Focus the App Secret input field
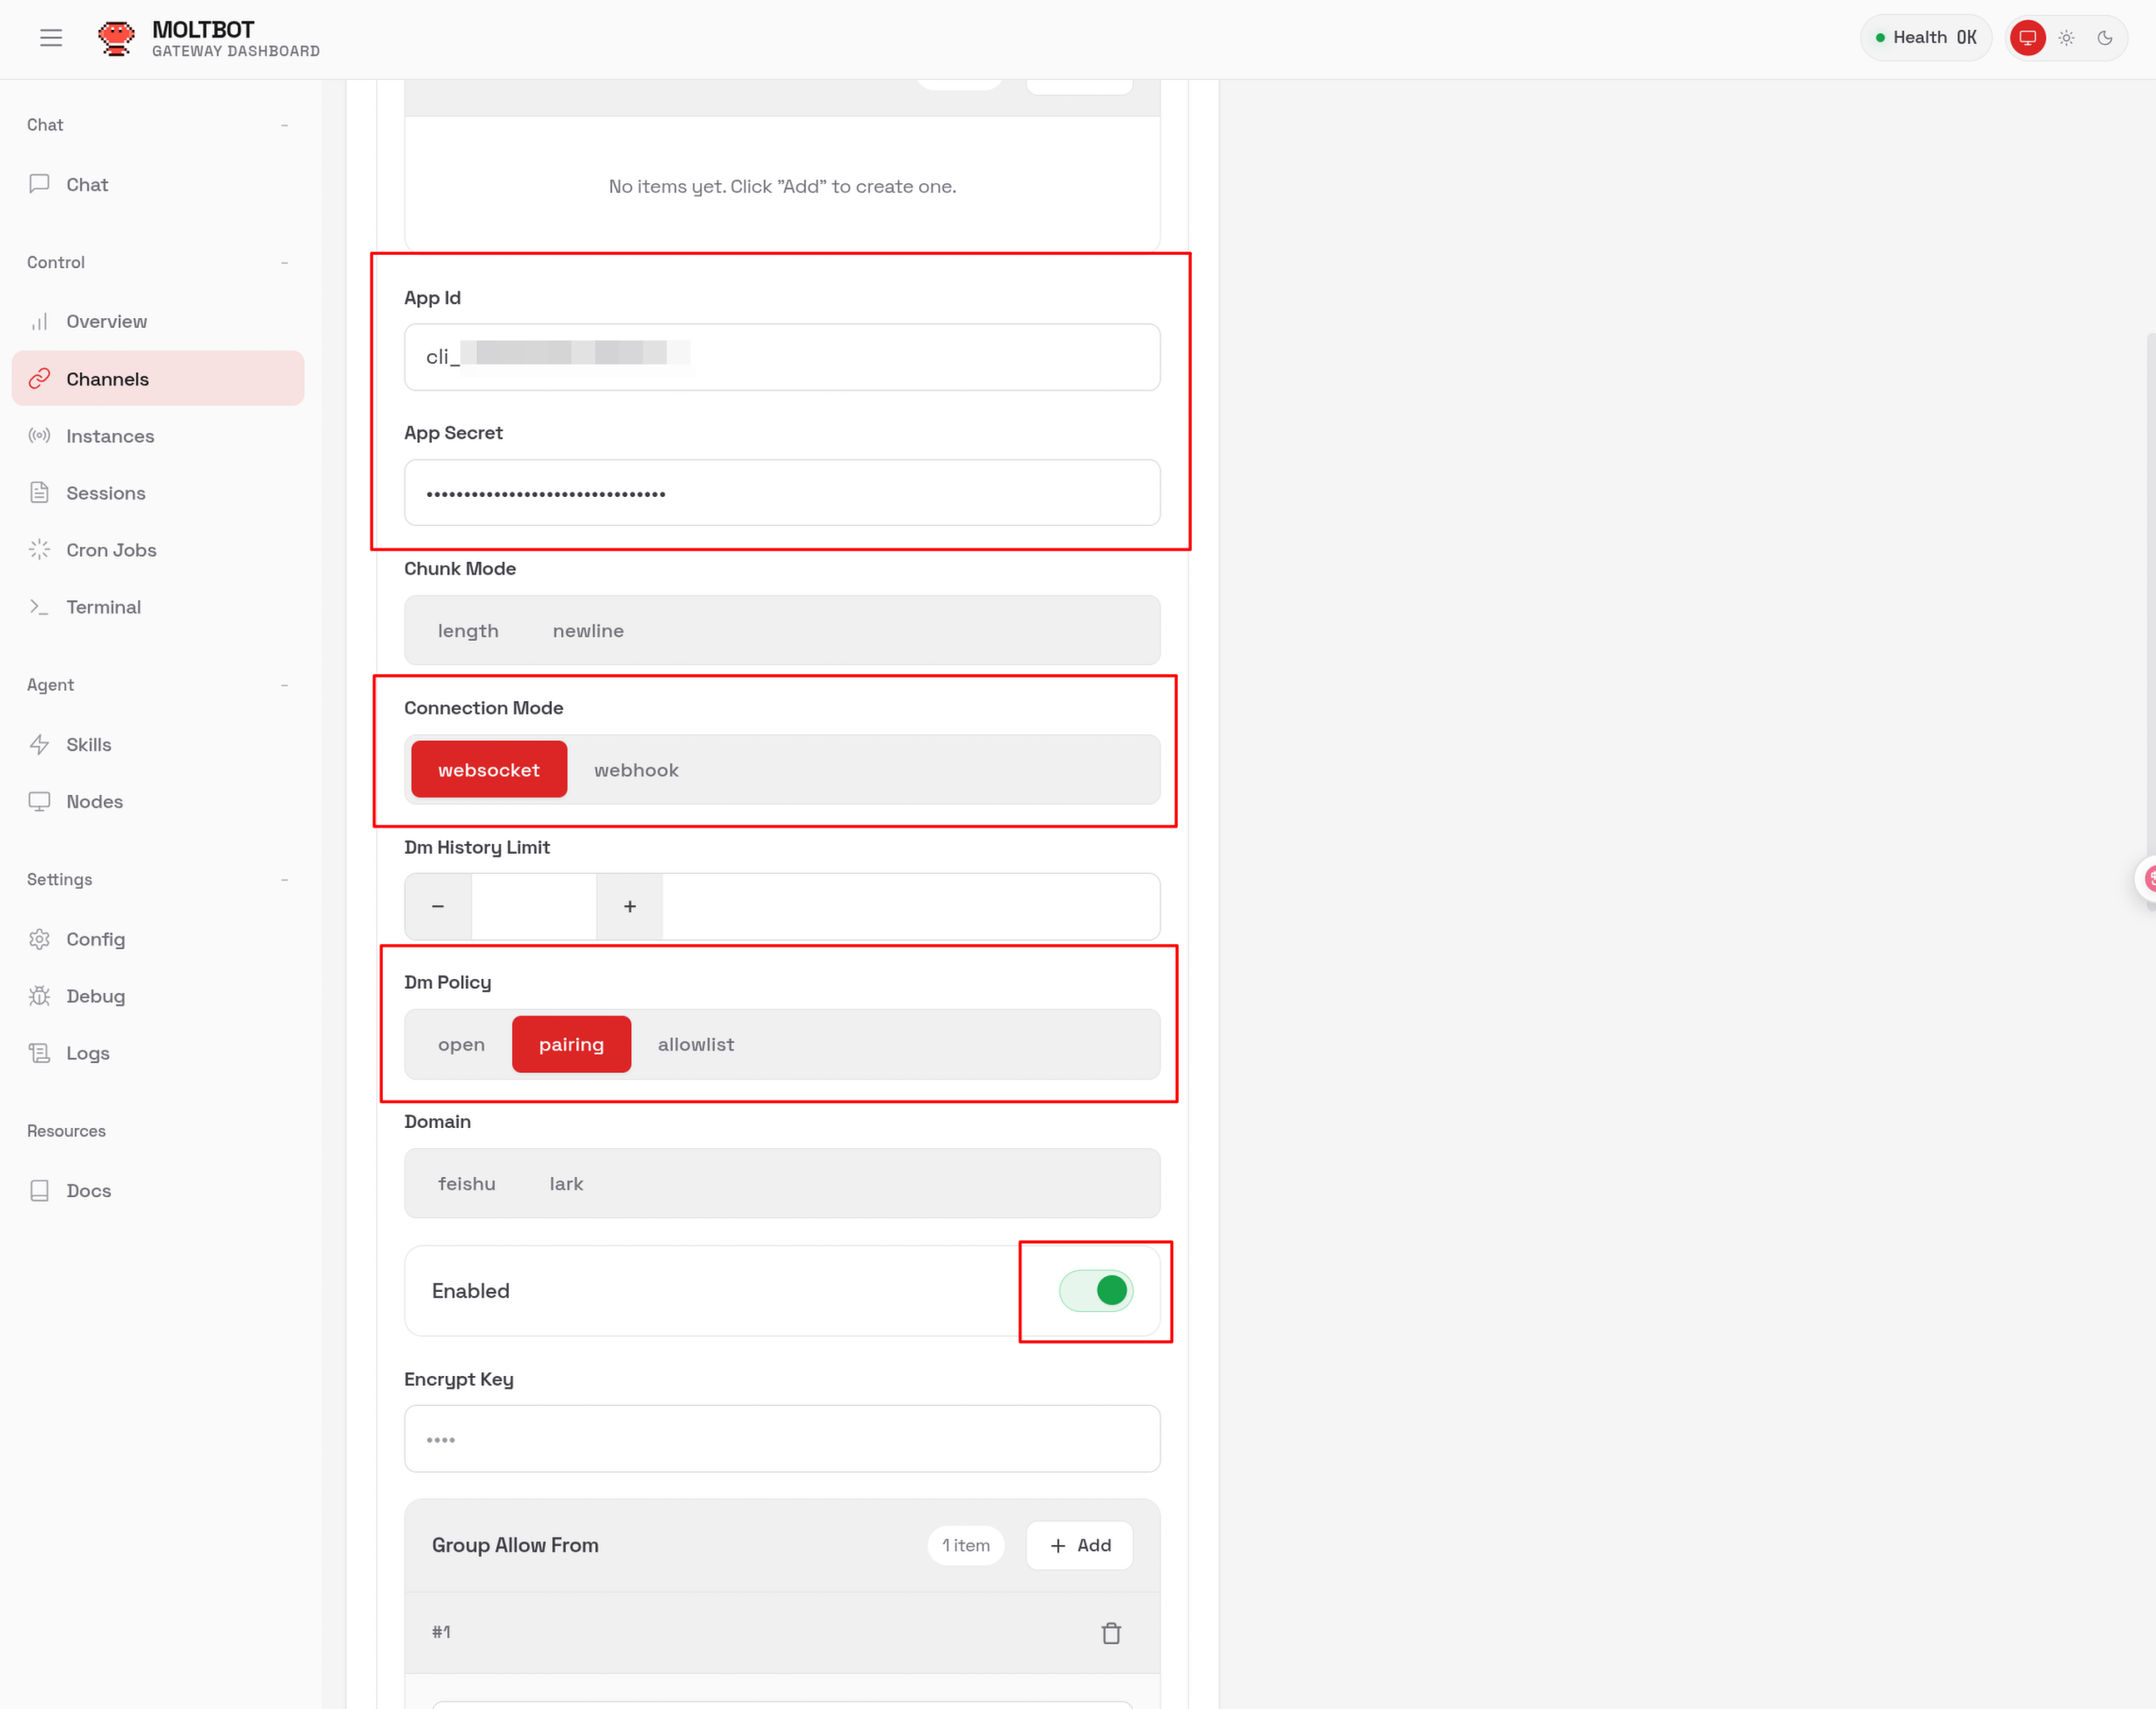The image size is (2156, 1709). coord(782,493)
